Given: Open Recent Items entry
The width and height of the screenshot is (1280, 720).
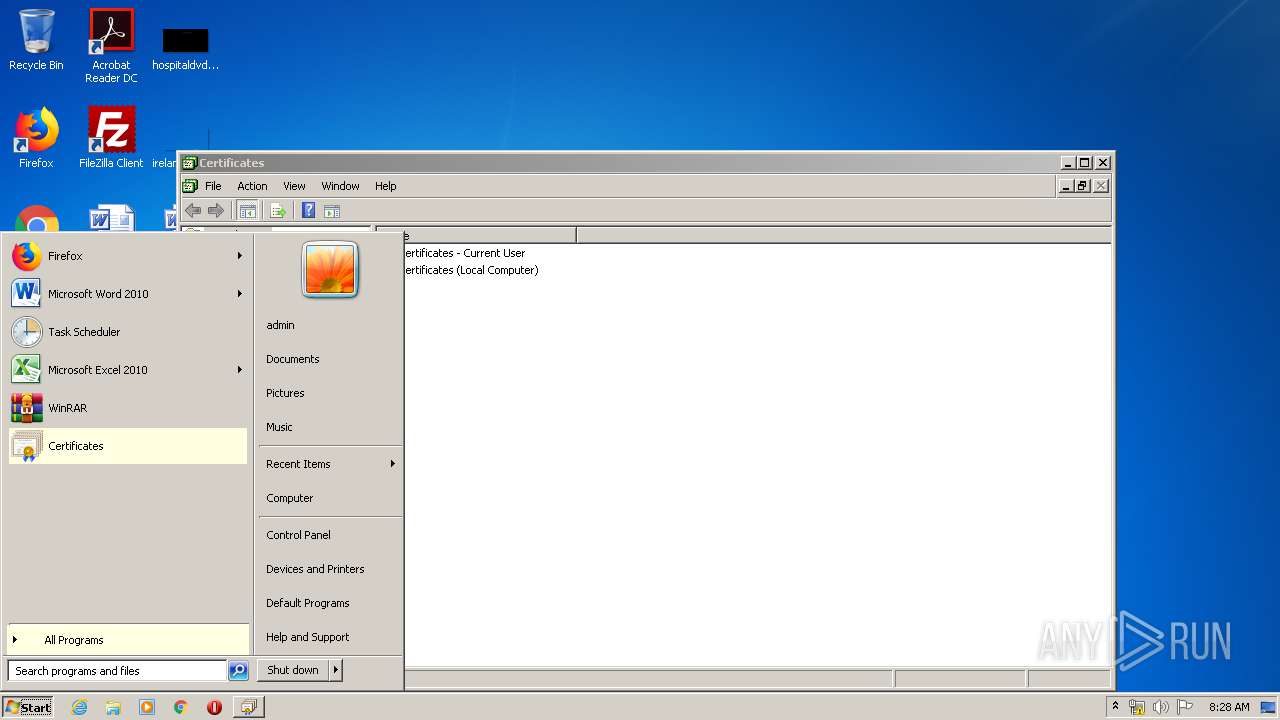Looking at the screenshot, I should pos(330,464).
